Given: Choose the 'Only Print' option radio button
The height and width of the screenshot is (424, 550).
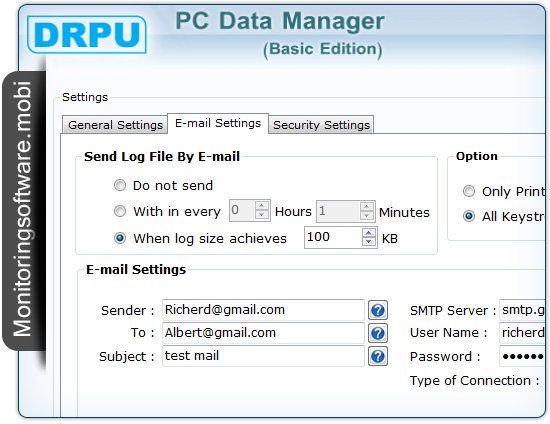Looking at the screenshot, I should pos(469,191).
